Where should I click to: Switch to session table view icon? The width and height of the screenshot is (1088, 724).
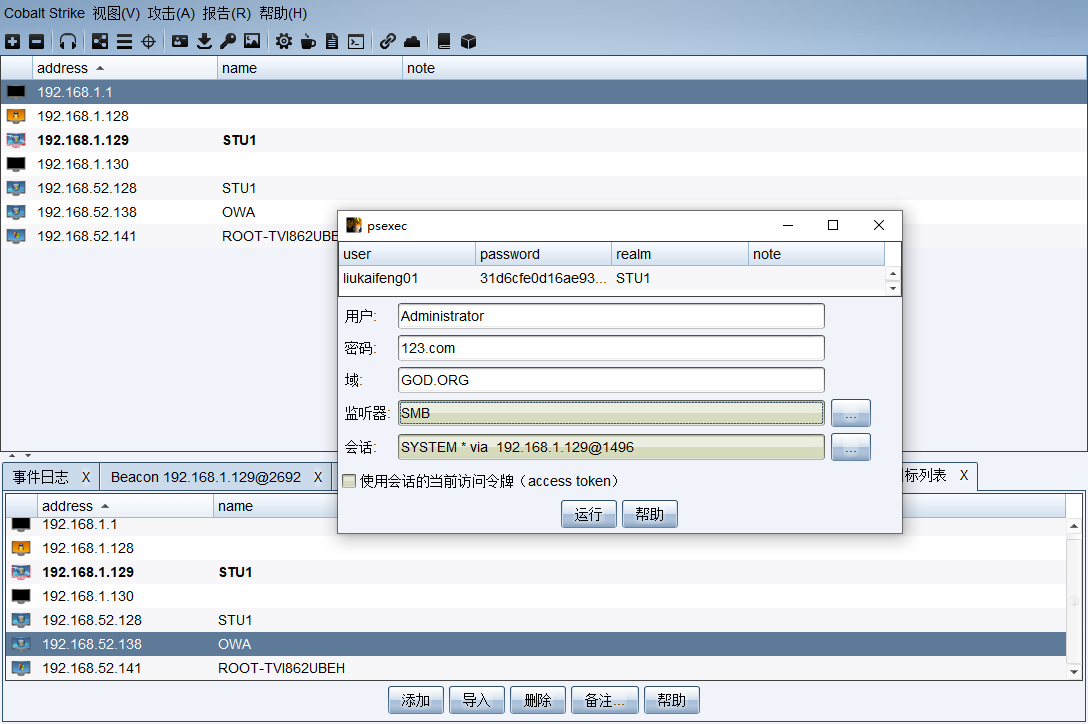pos(124,42)
